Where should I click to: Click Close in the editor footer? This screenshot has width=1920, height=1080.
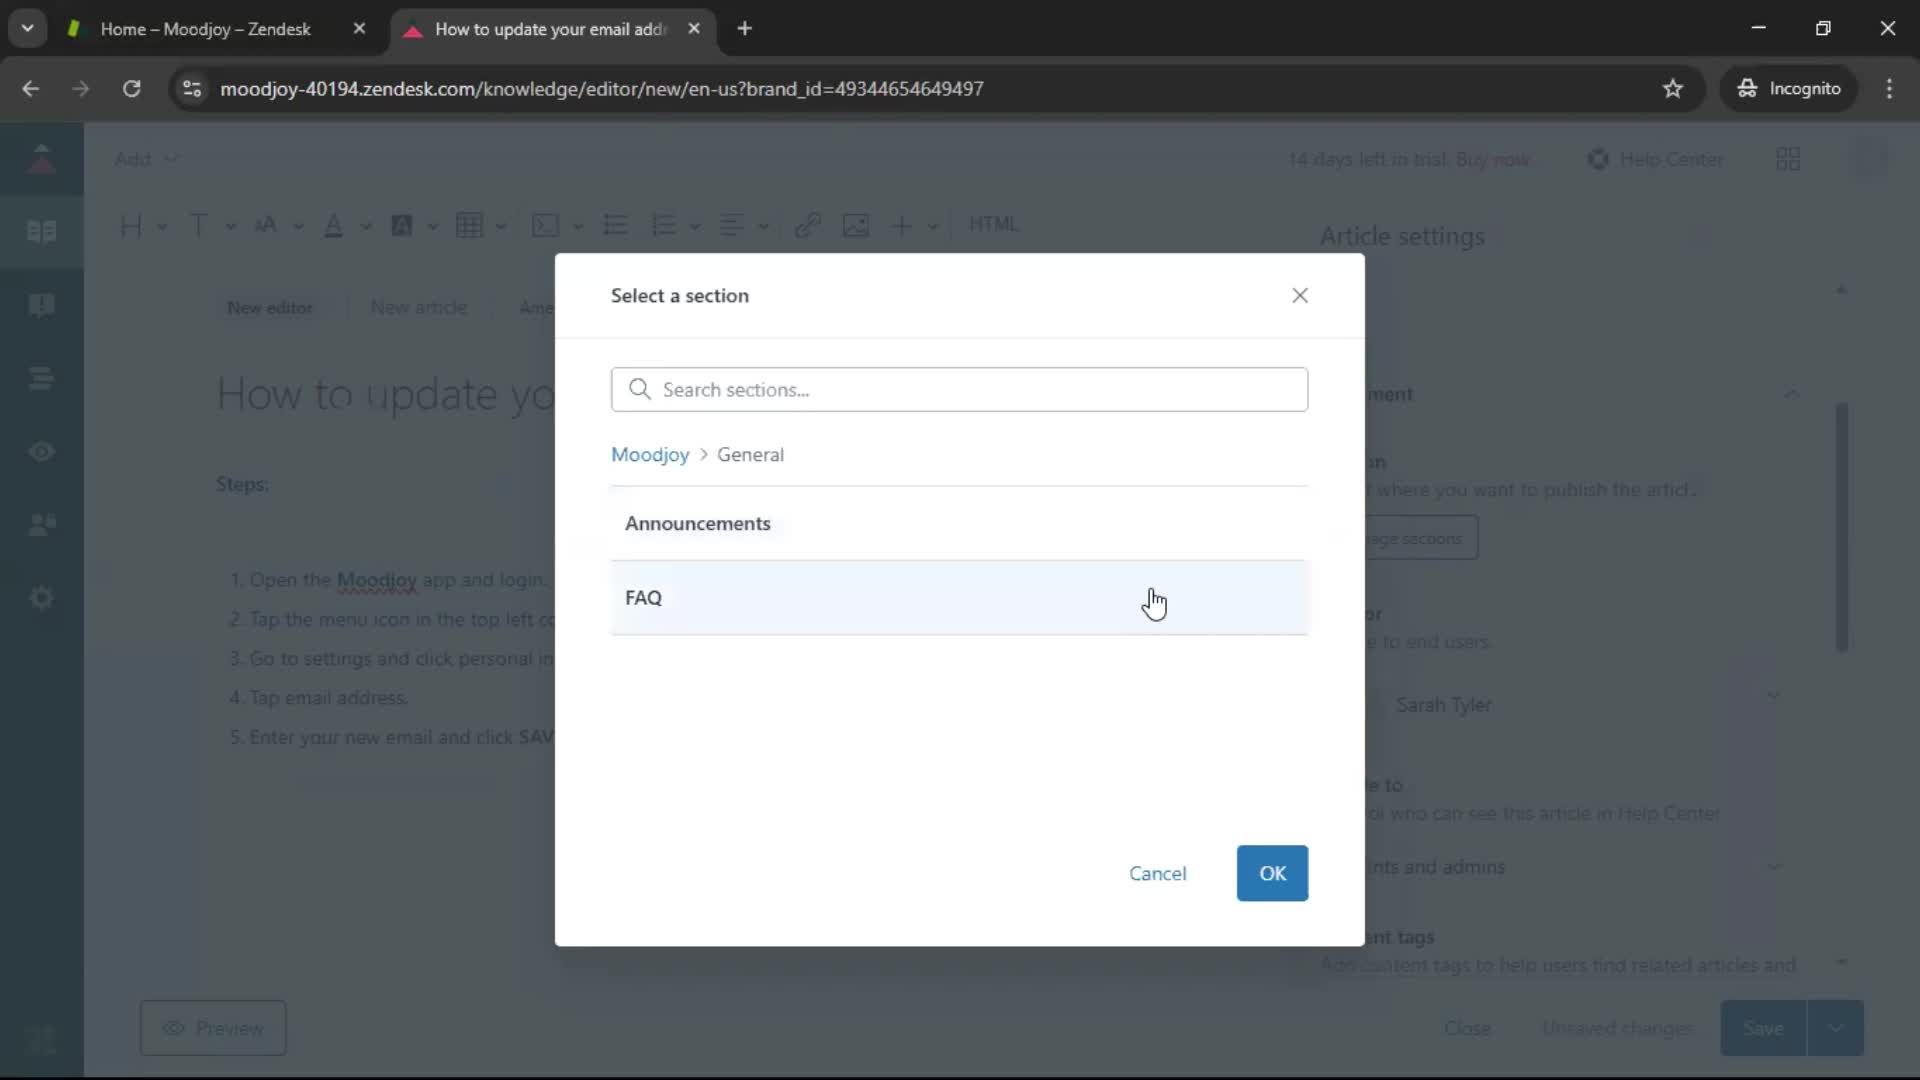pyautogui.click(x=1467, y=1028)
